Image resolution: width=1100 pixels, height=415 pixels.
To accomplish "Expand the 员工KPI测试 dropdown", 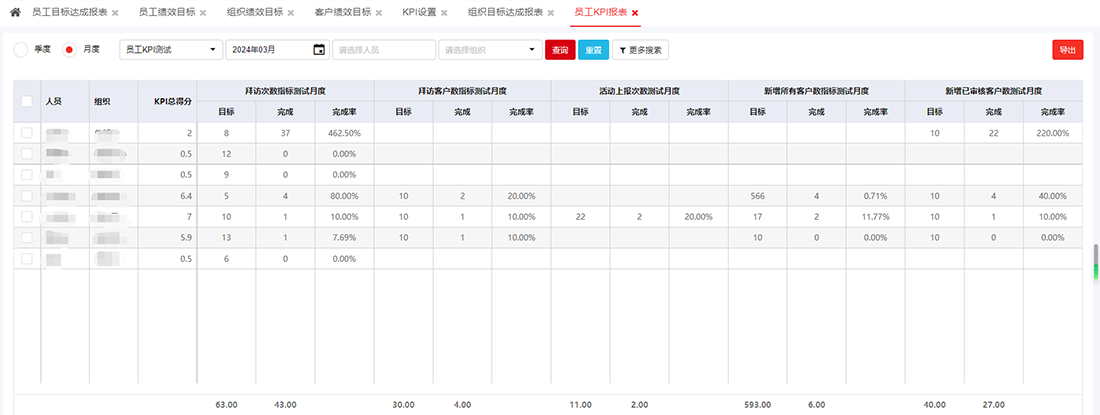I will 171,49.
